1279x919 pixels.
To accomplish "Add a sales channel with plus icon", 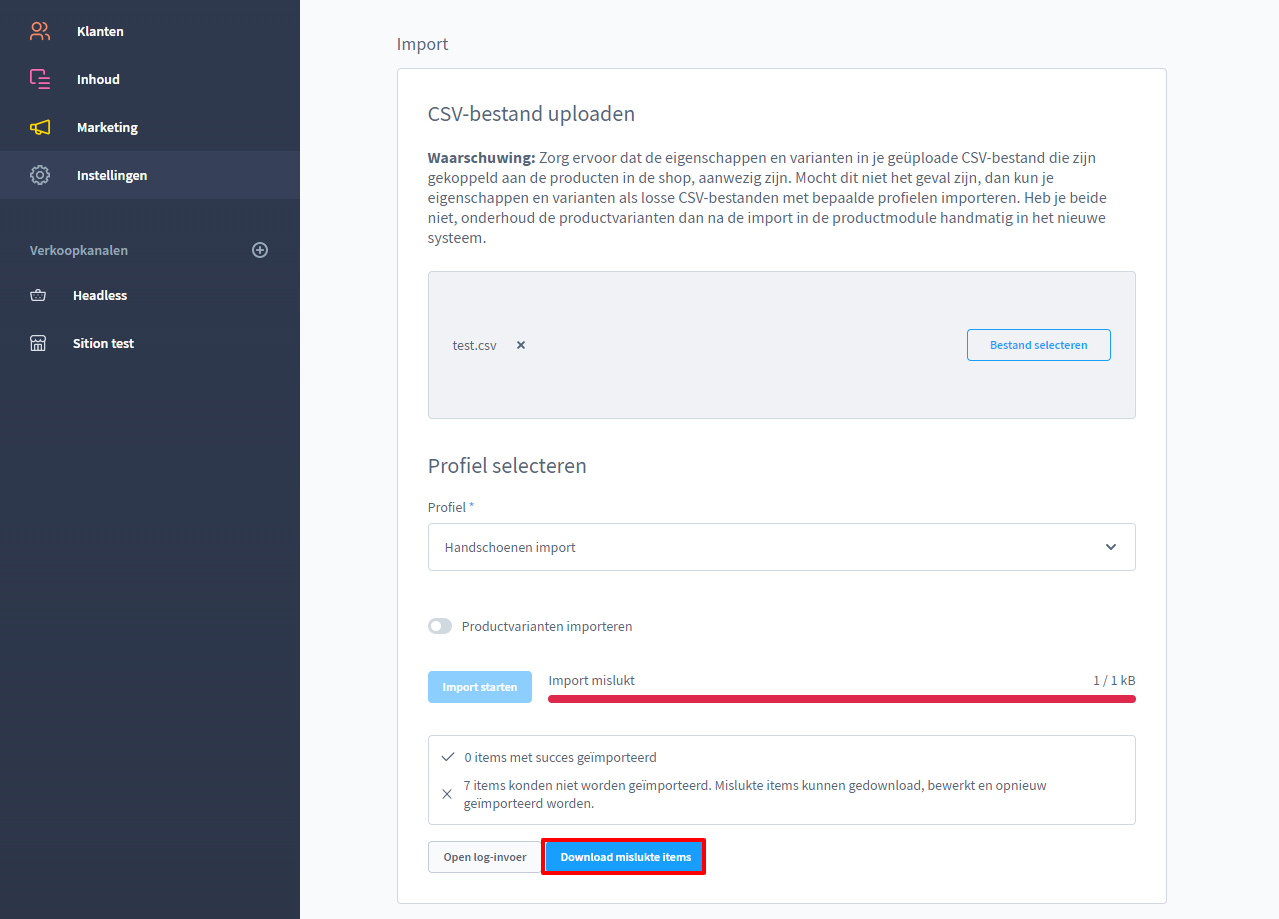I will [260, 250].
